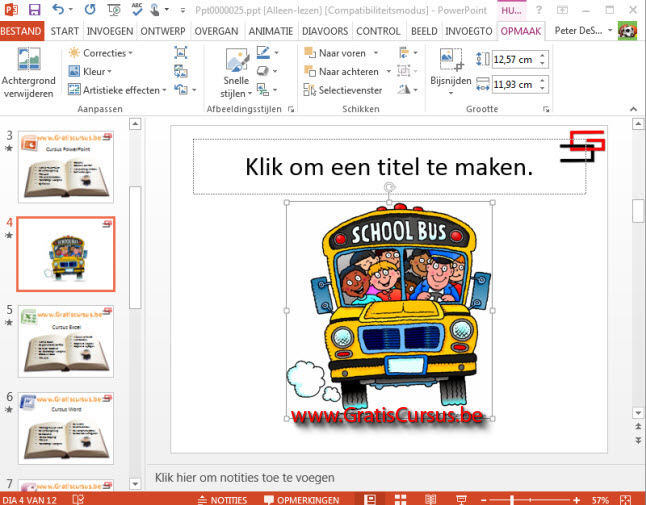The image size is (646, 505).
Task: Click reset picture icon
Action: 180,89
